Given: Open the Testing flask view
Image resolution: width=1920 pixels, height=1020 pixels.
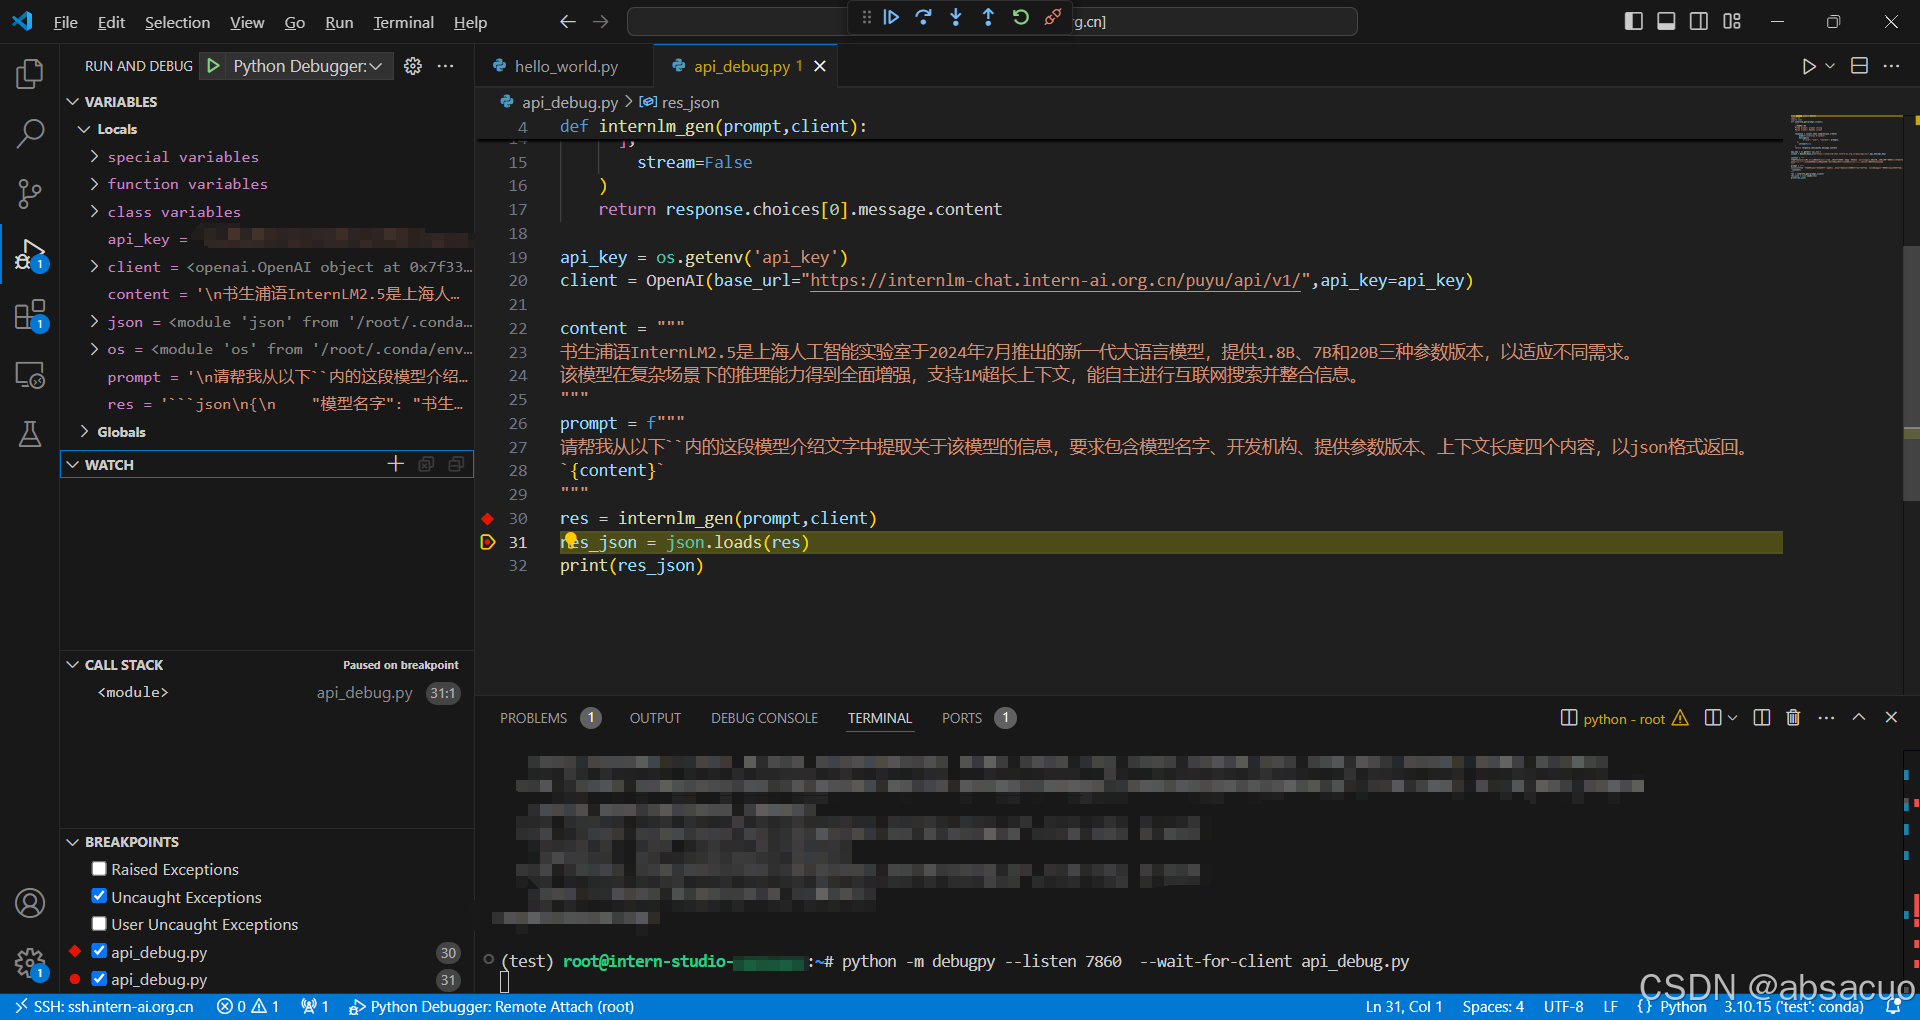Looking at the screenshot, I should coord(30,434).
